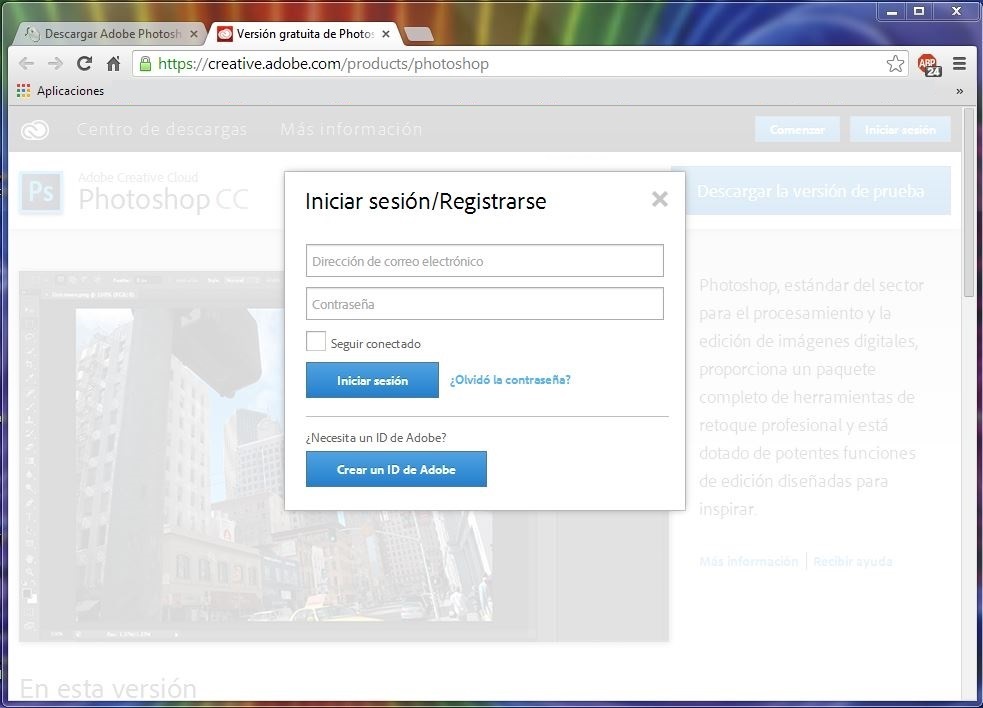Click the Creative Cloud logo icon
The width and height of the screenshot is (983, 708).
tap(34, 130)
